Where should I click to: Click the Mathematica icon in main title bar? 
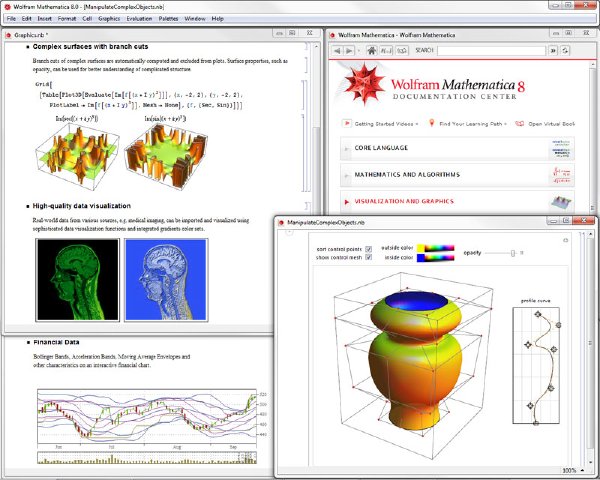click(7, 7)
